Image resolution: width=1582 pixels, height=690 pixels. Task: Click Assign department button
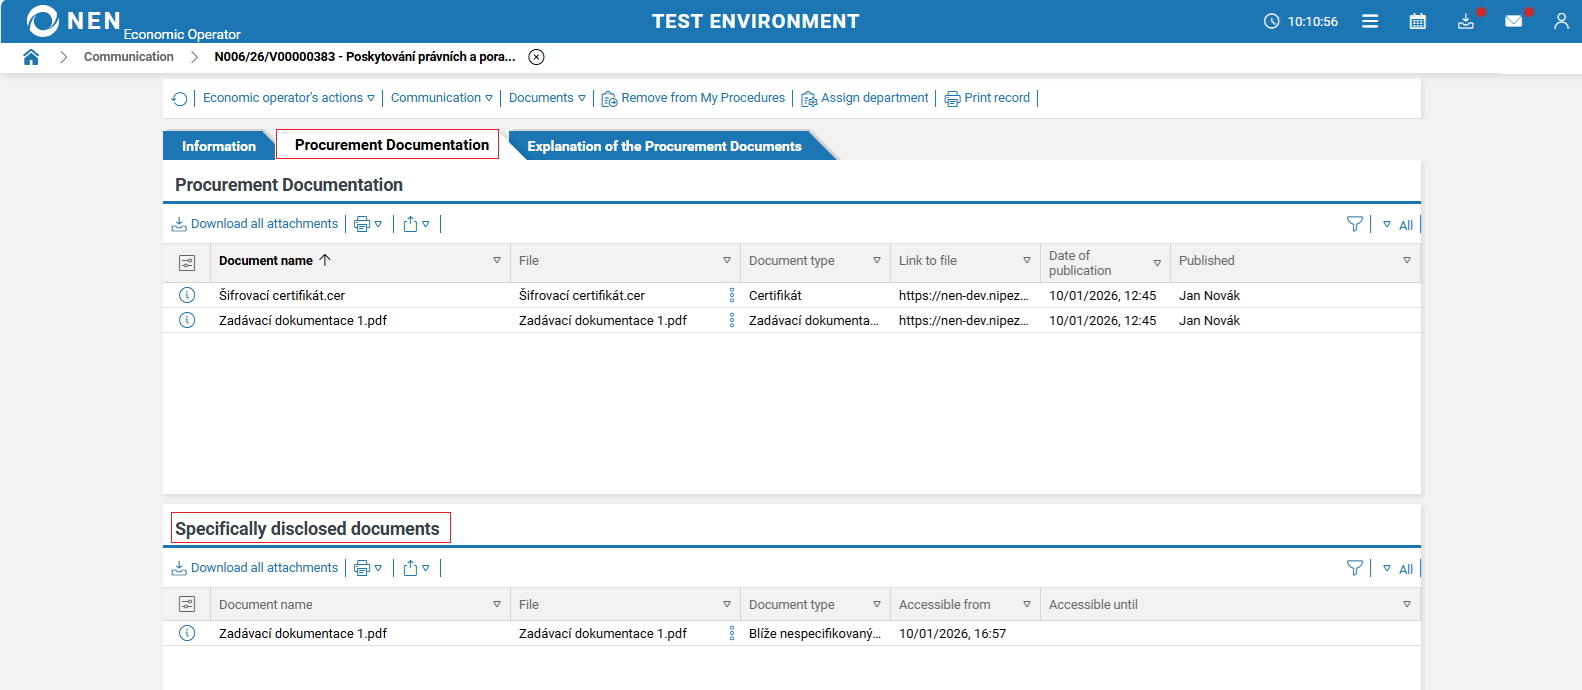tap(865, 98)
